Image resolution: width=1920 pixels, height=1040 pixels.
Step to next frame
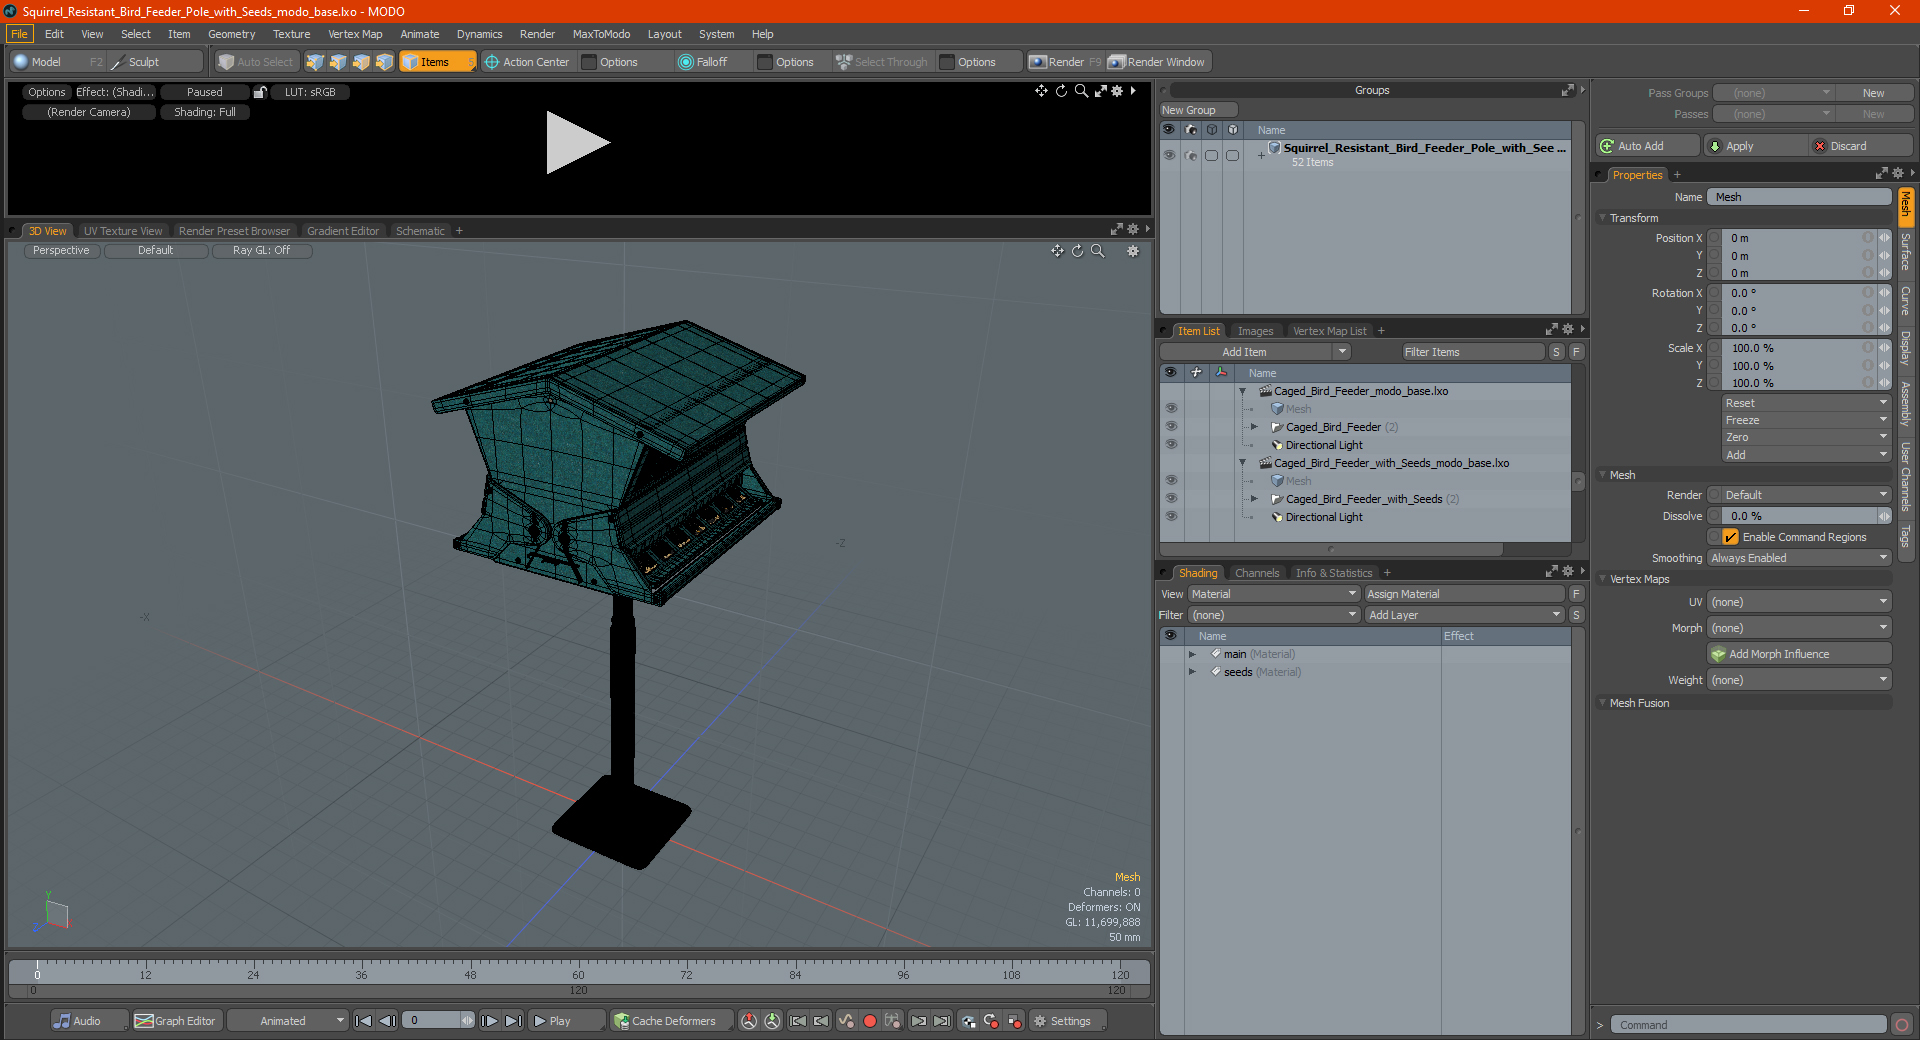(x=489, y=1021)
